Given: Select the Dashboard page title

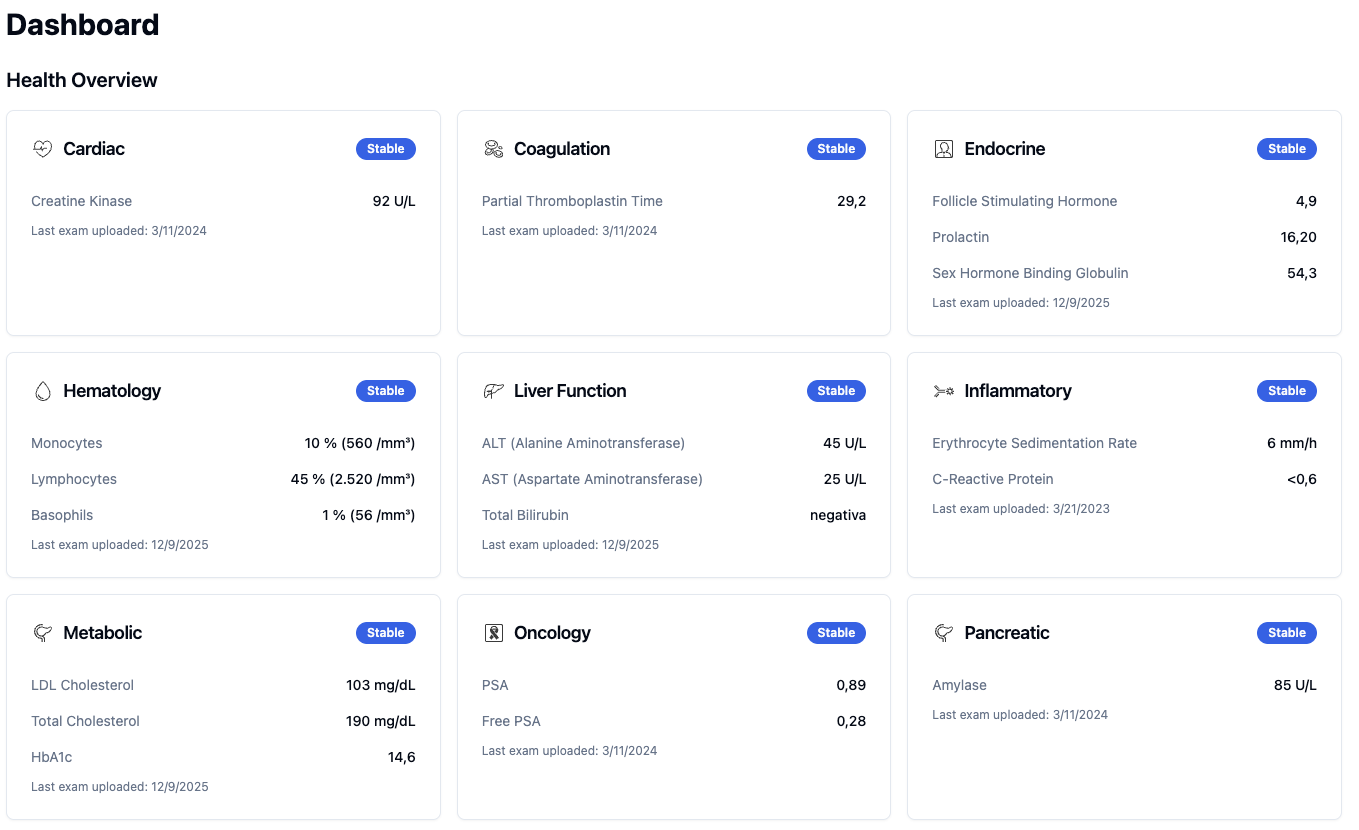Looking at the screenshot, I should click(82, 24).
